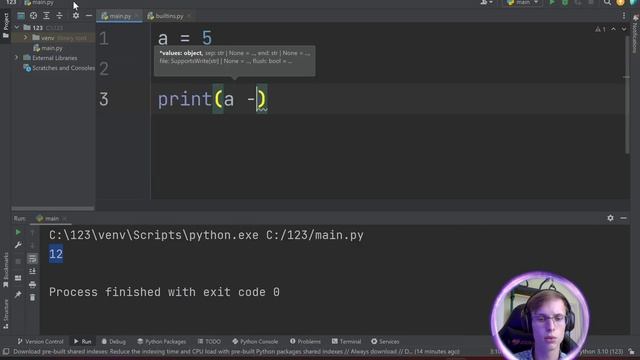
Task: Click the highlighted 12 output in console
Action: pos(56,254)
